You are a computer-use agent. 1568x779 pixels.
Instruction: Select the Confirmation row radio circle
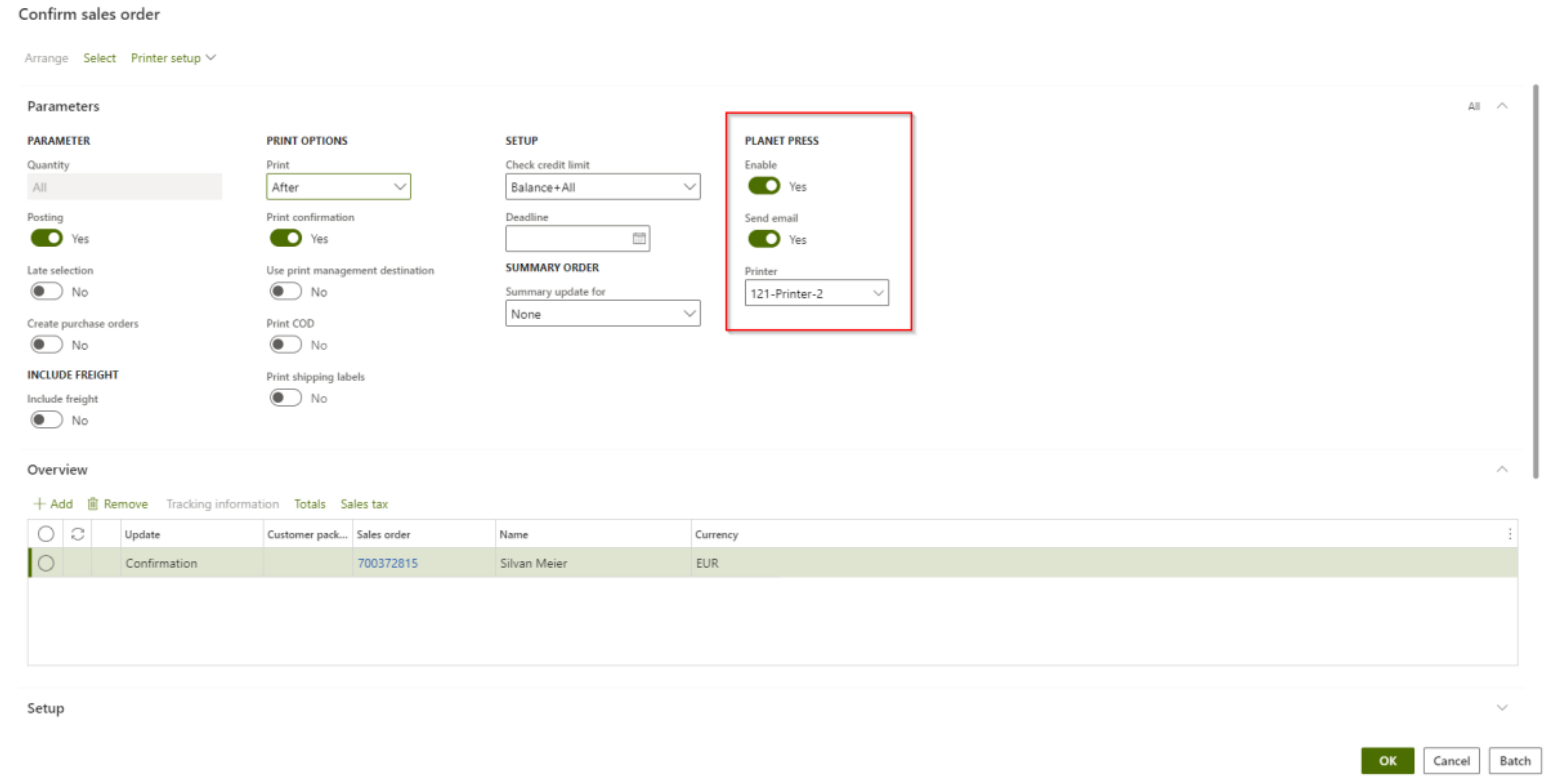[x=46, y=563]
